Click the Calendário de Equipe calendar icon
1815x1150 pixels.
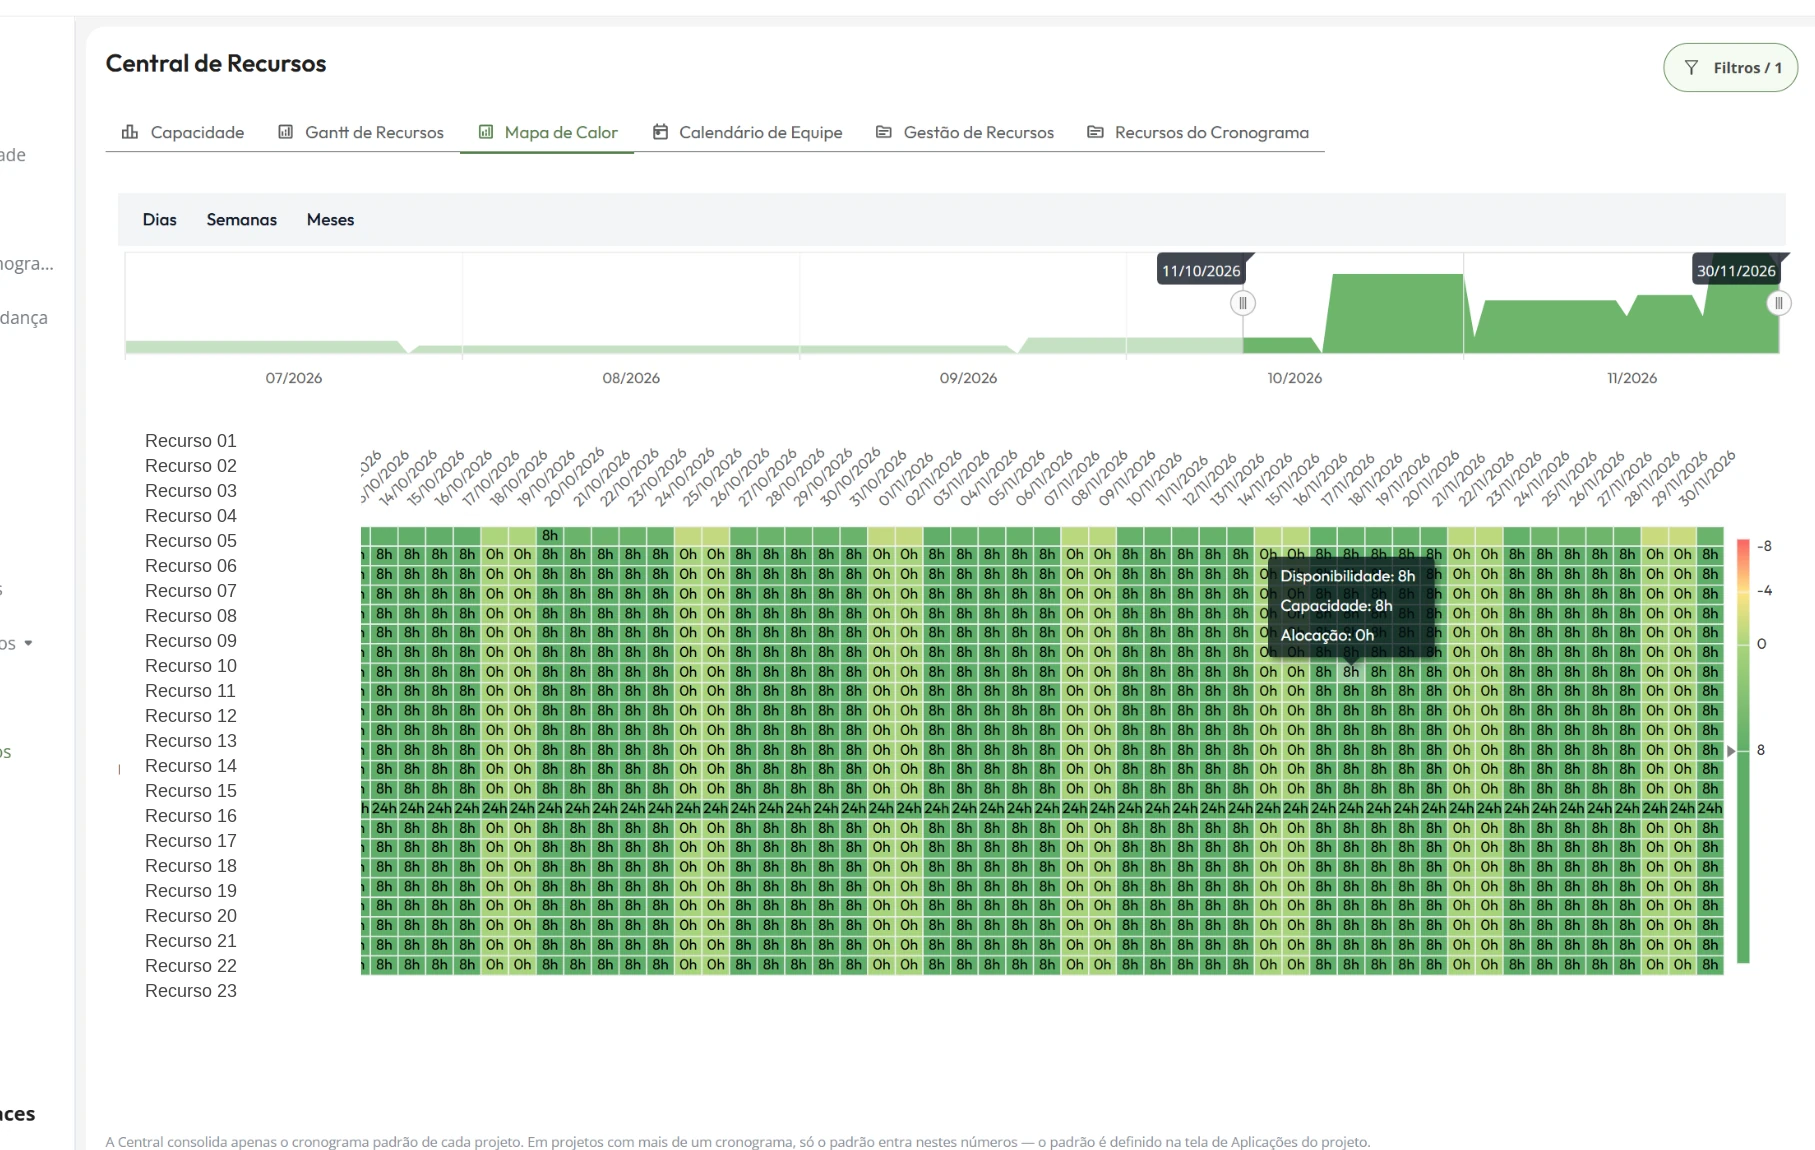click(x=660, y=132)
